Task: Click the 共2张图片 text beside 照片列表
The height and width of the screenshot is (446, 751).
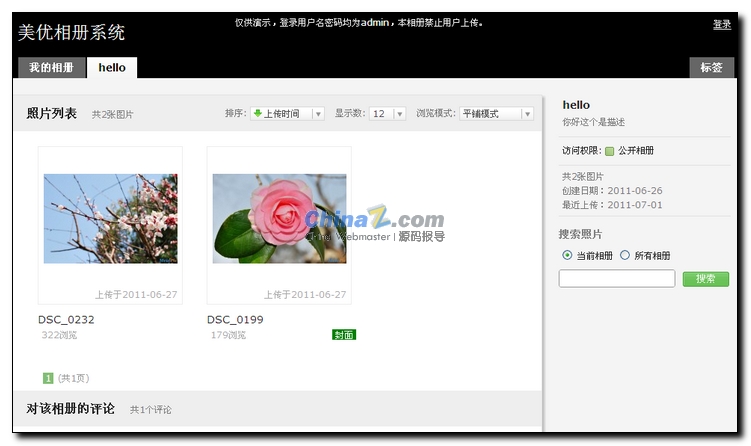Action: point(113,114)
